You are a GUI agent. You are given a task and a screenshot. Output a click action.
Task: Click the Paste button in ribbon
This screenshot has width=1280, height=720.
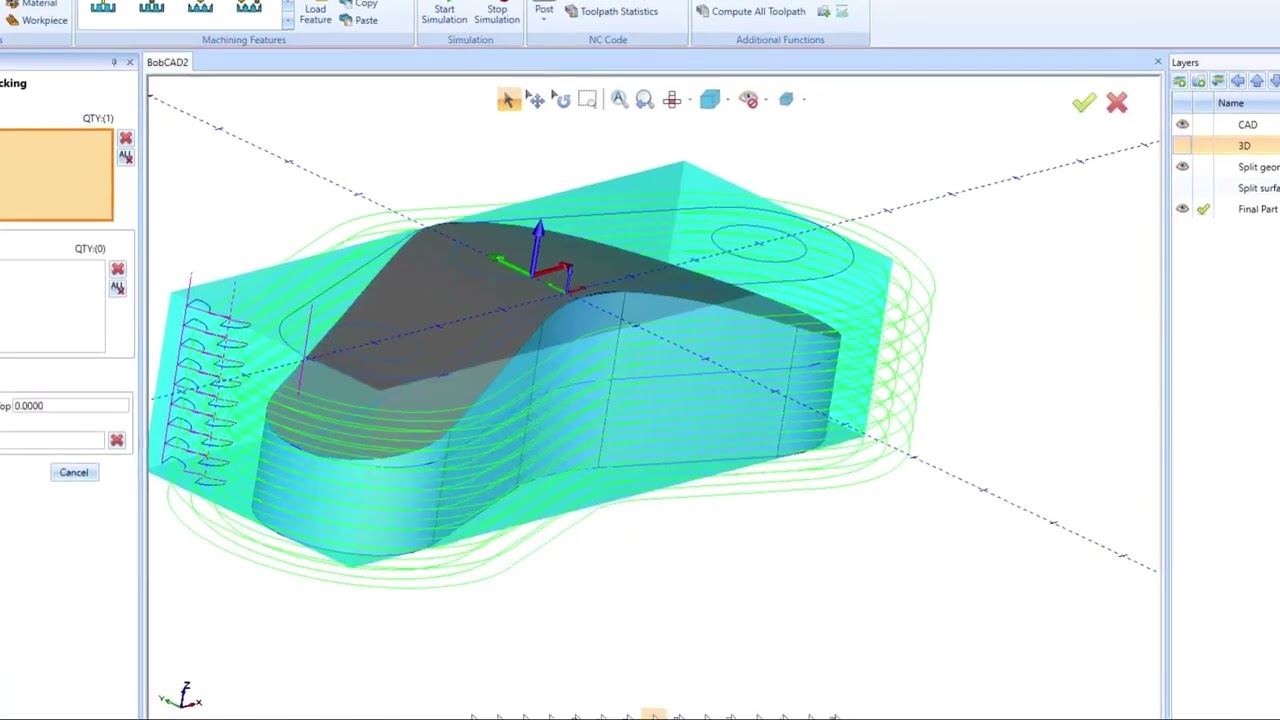[x=358, y=20]
